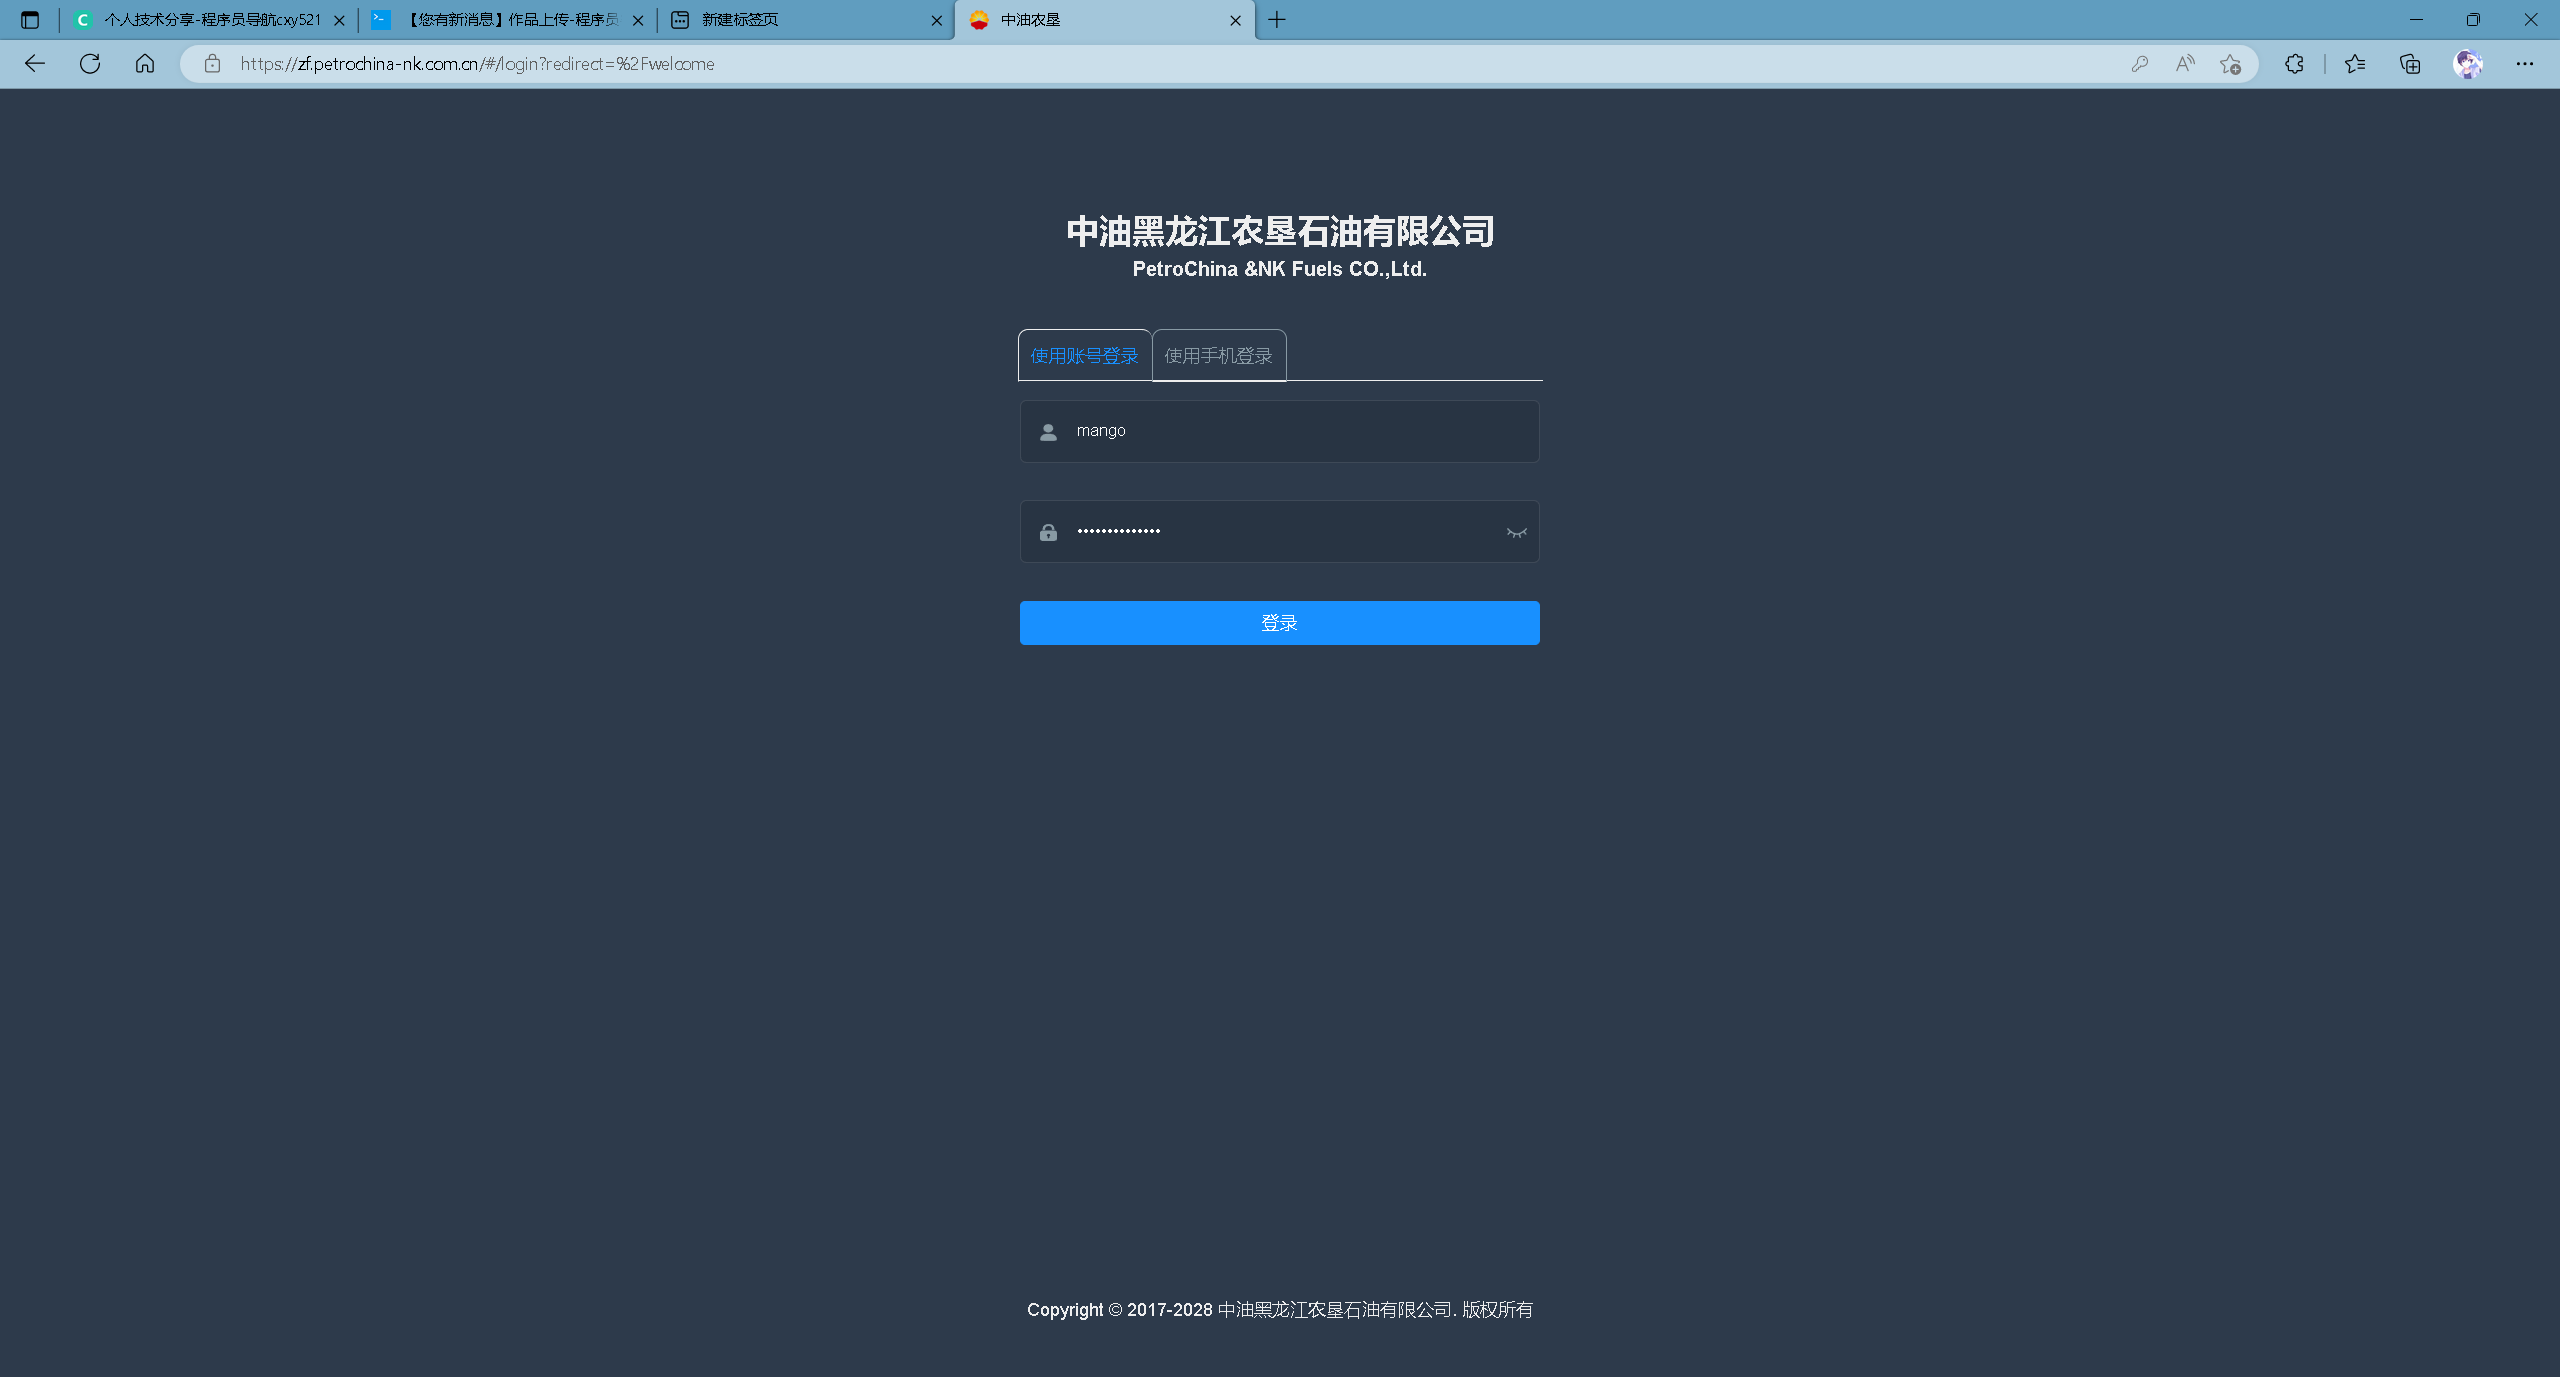This screenshot has width=2560, height=1377.
Task: Add page to favorites star icon
Action: [x=2230, y=64]
